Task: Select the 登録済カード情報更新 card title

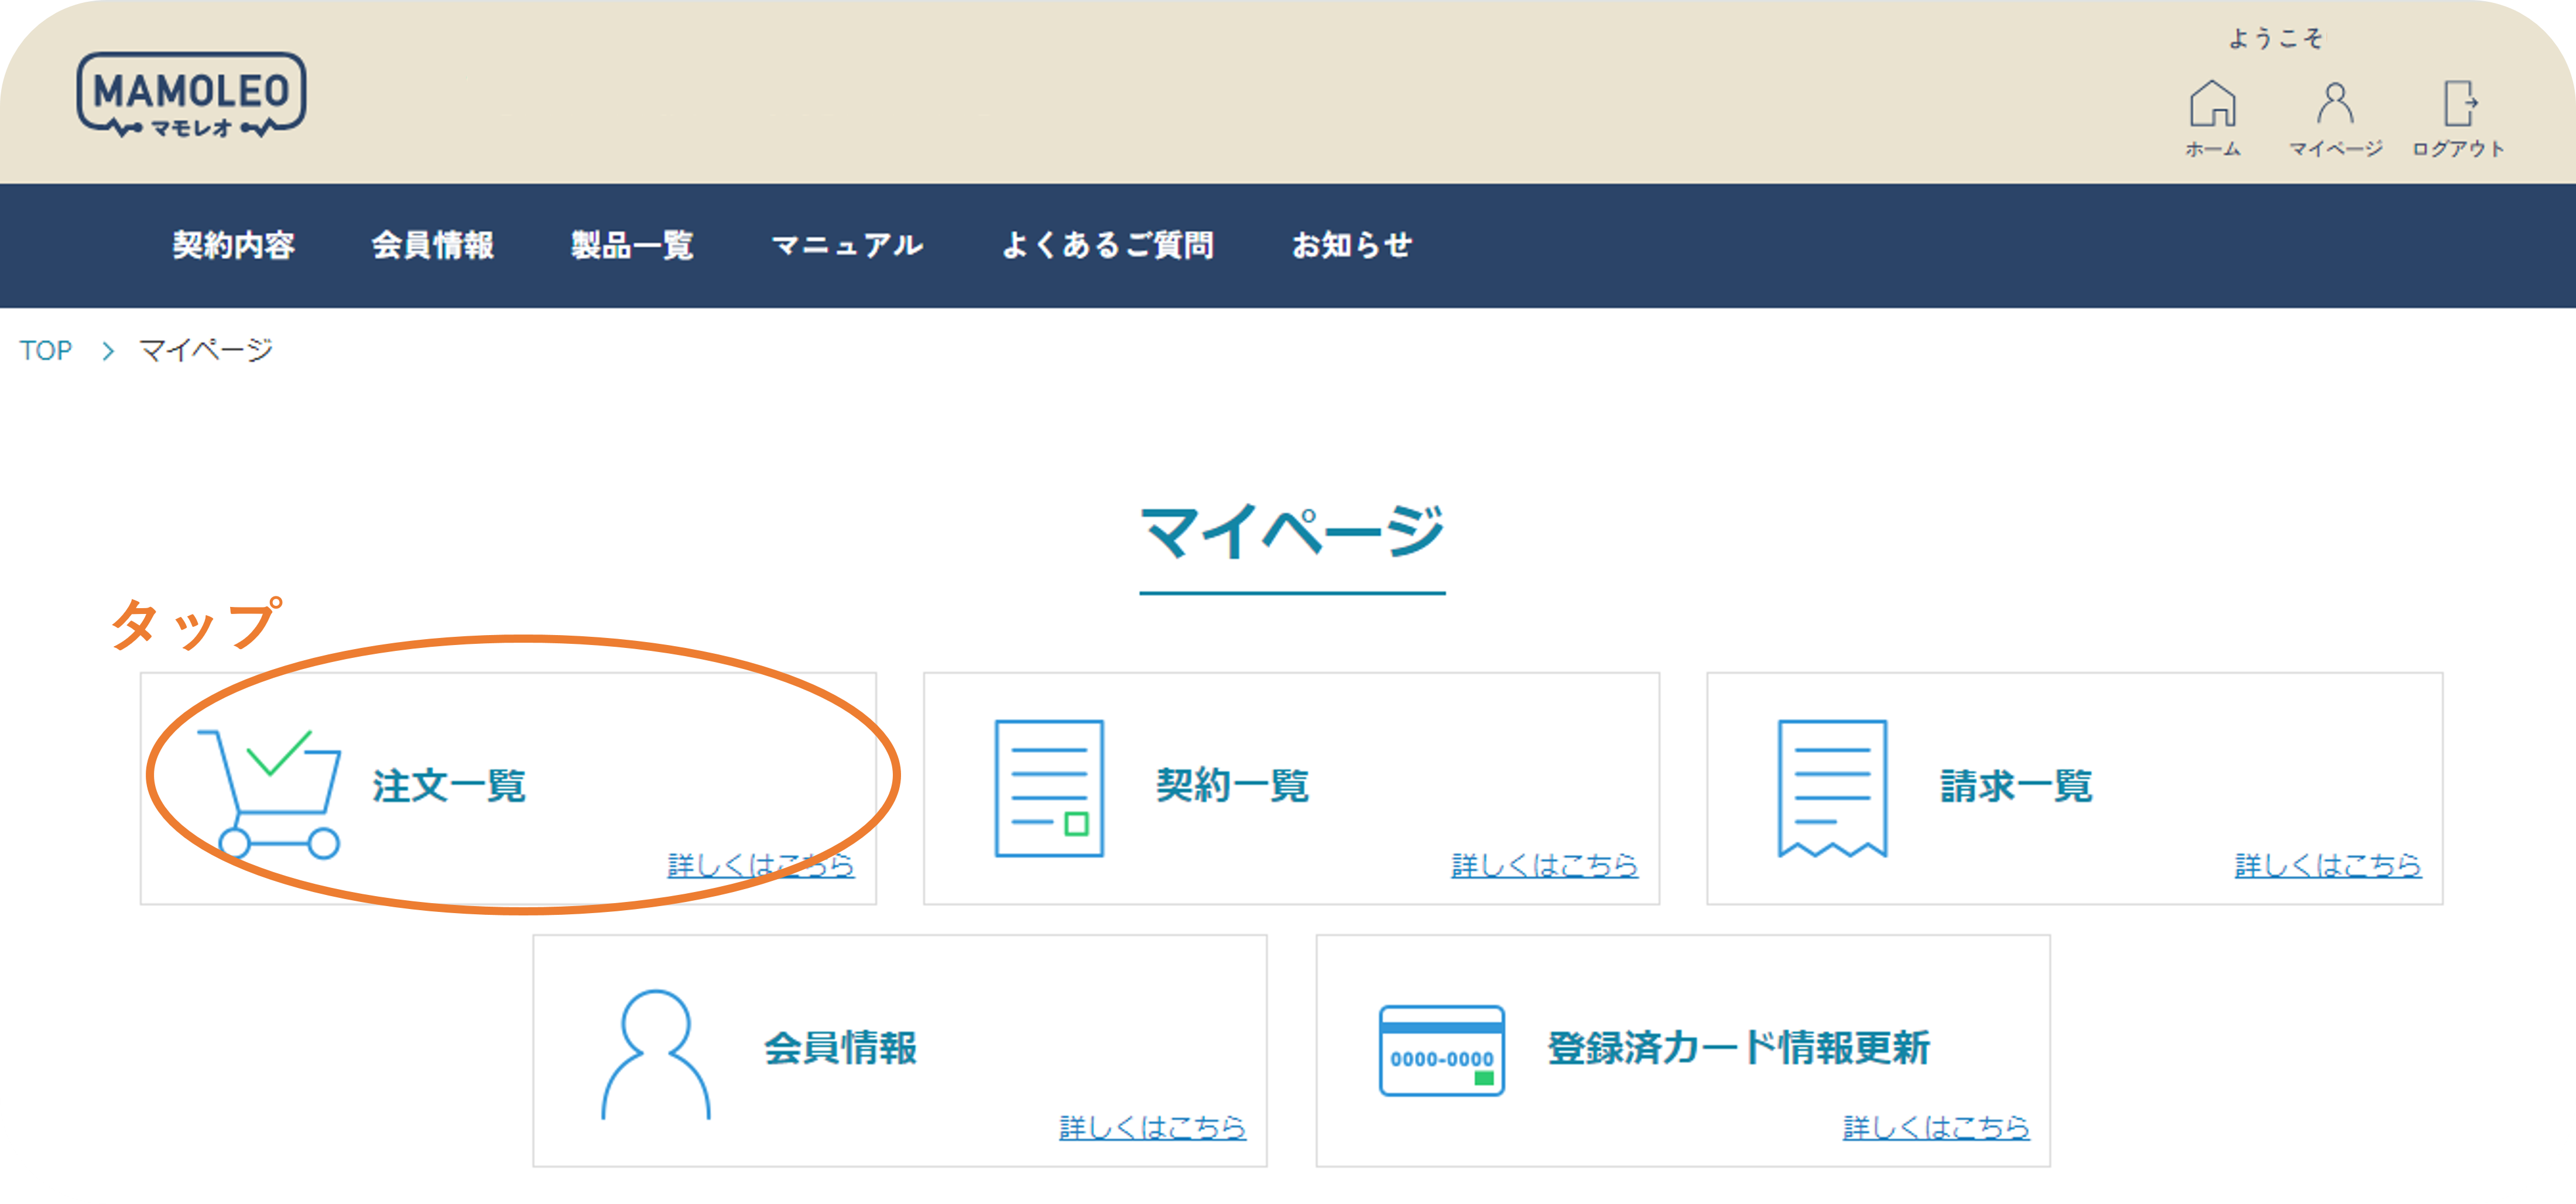Action: 1739,1048
